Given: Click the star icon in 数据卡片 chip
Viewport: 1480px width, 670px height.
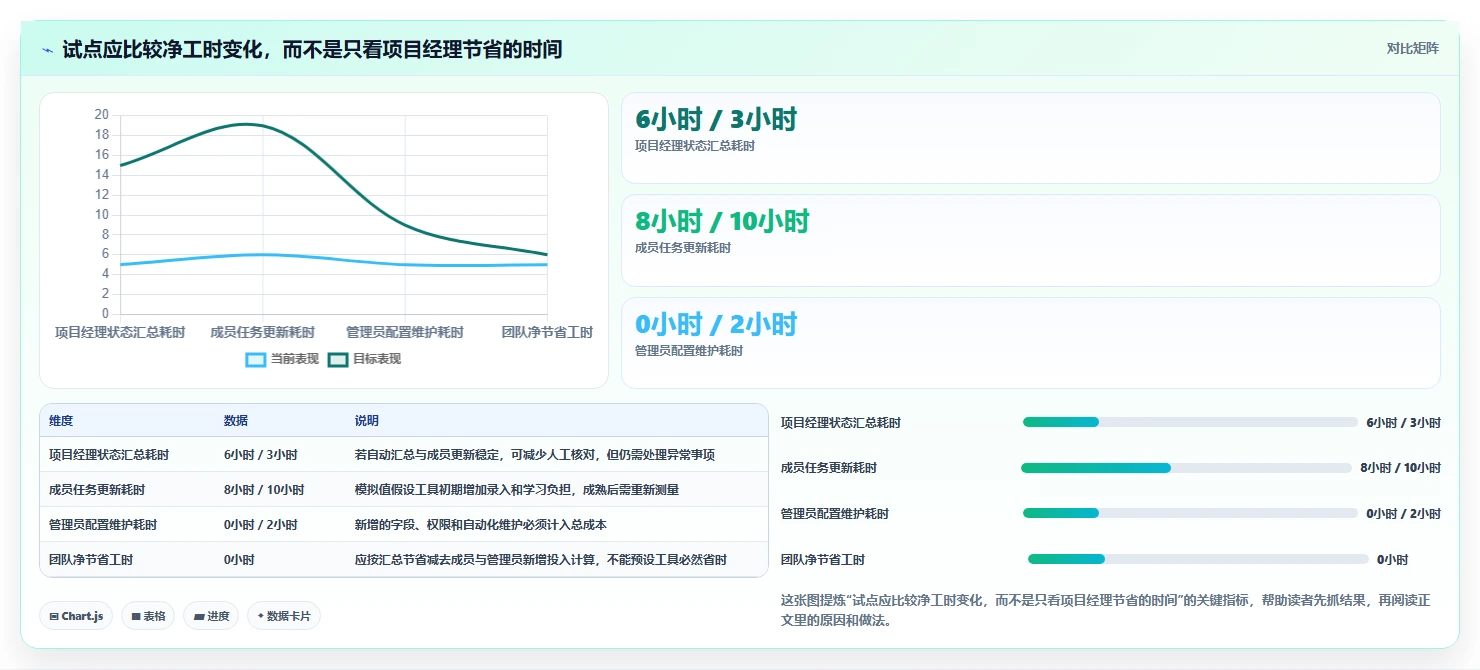Looking at the screenshot, I should point(261,616).
